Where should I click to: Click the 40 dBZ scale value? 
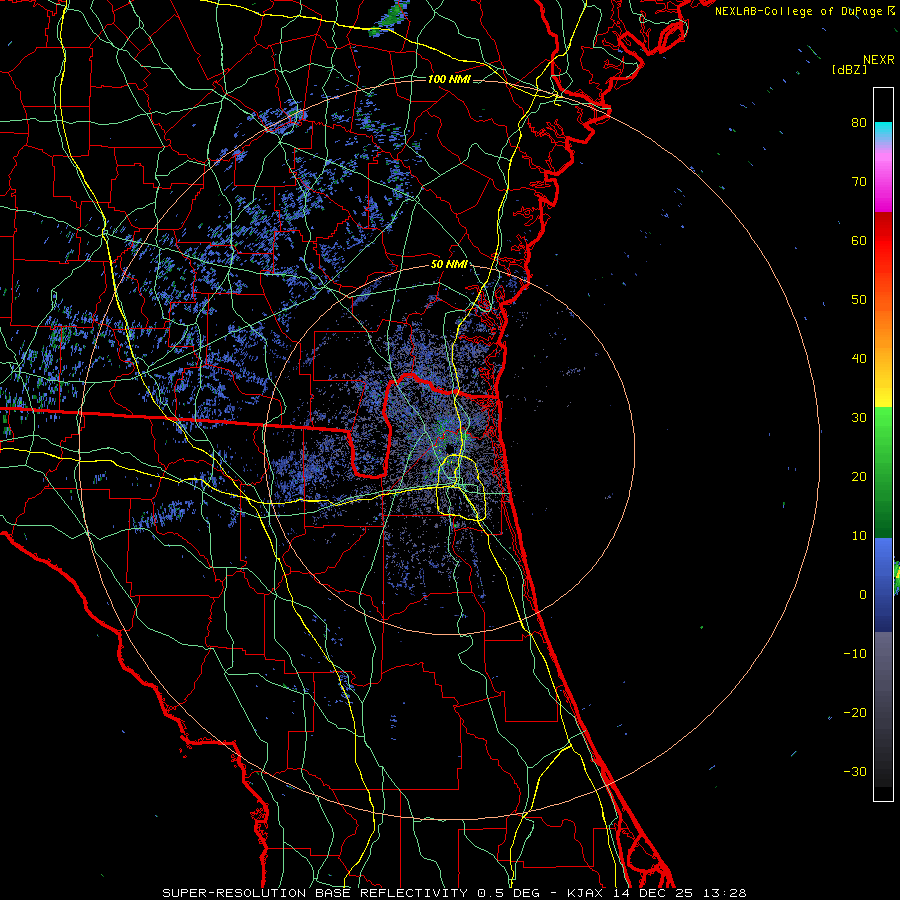click(859, 359)
